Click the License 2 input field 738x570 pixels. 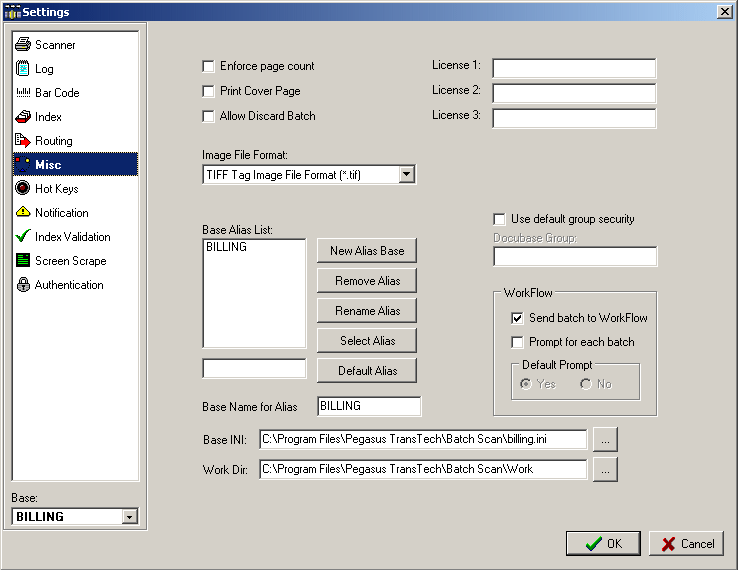(x=574, y=93)
